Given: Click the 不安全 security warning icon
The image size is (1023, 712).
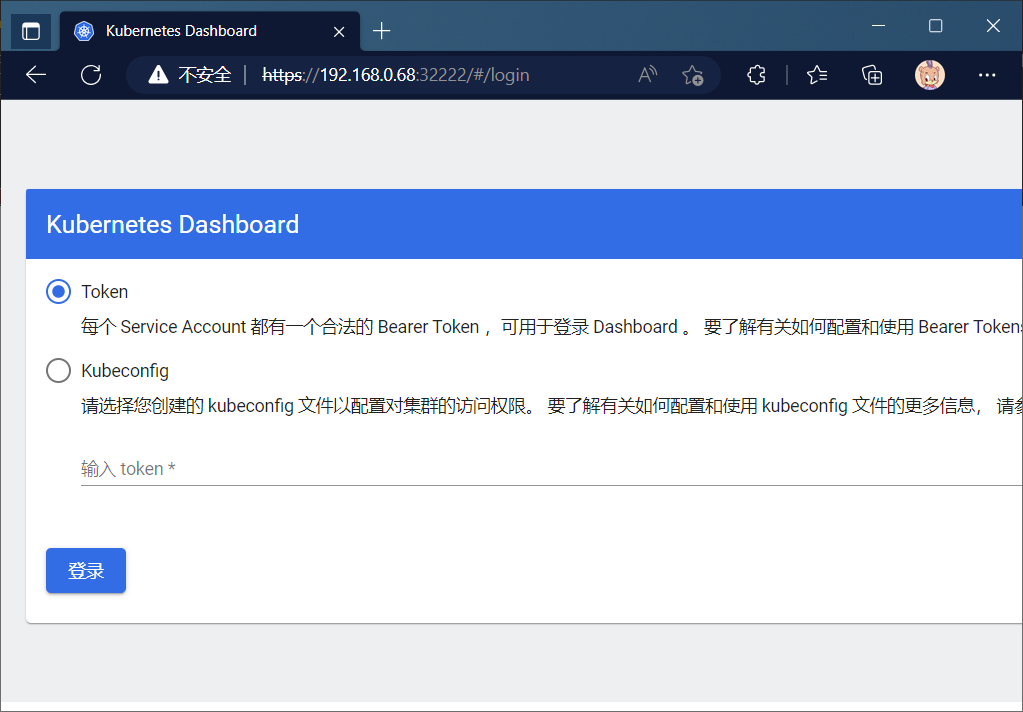Looking at the screenshot, I should 158,75.
